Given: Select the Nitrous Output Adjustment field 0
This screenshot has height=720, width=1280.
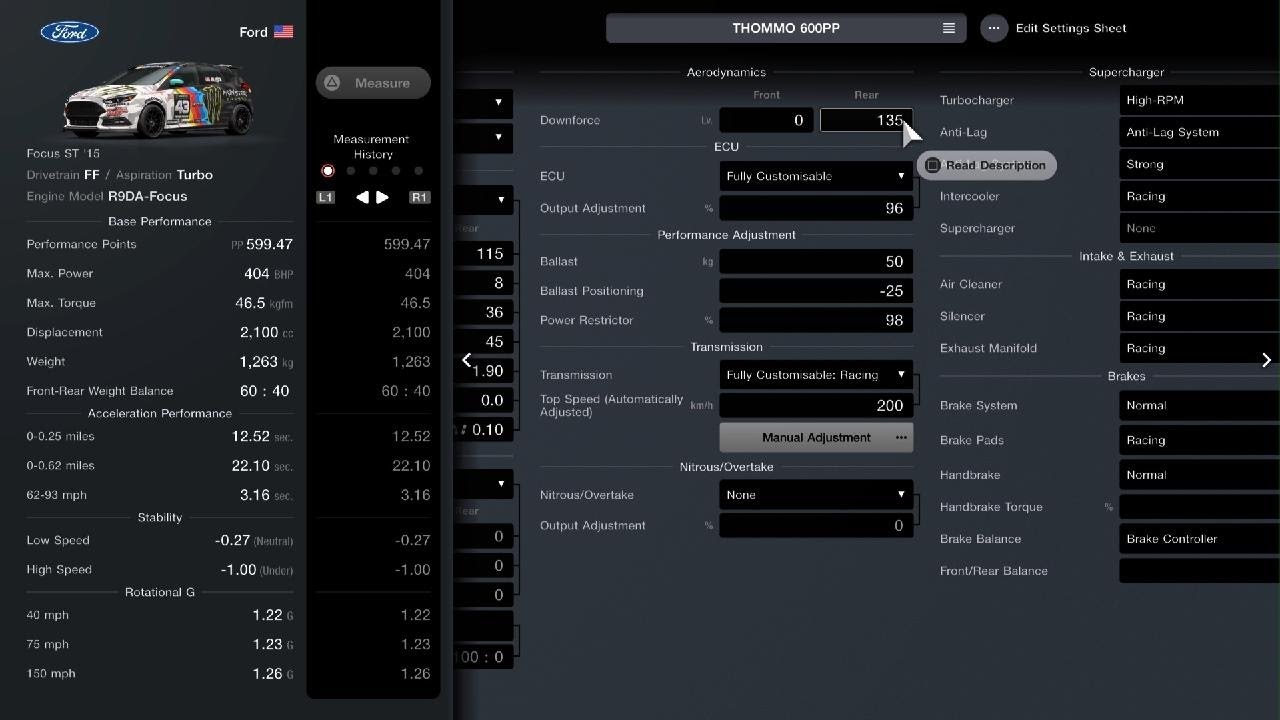Looking at the screenshot, I should click(x=816, y=525).
